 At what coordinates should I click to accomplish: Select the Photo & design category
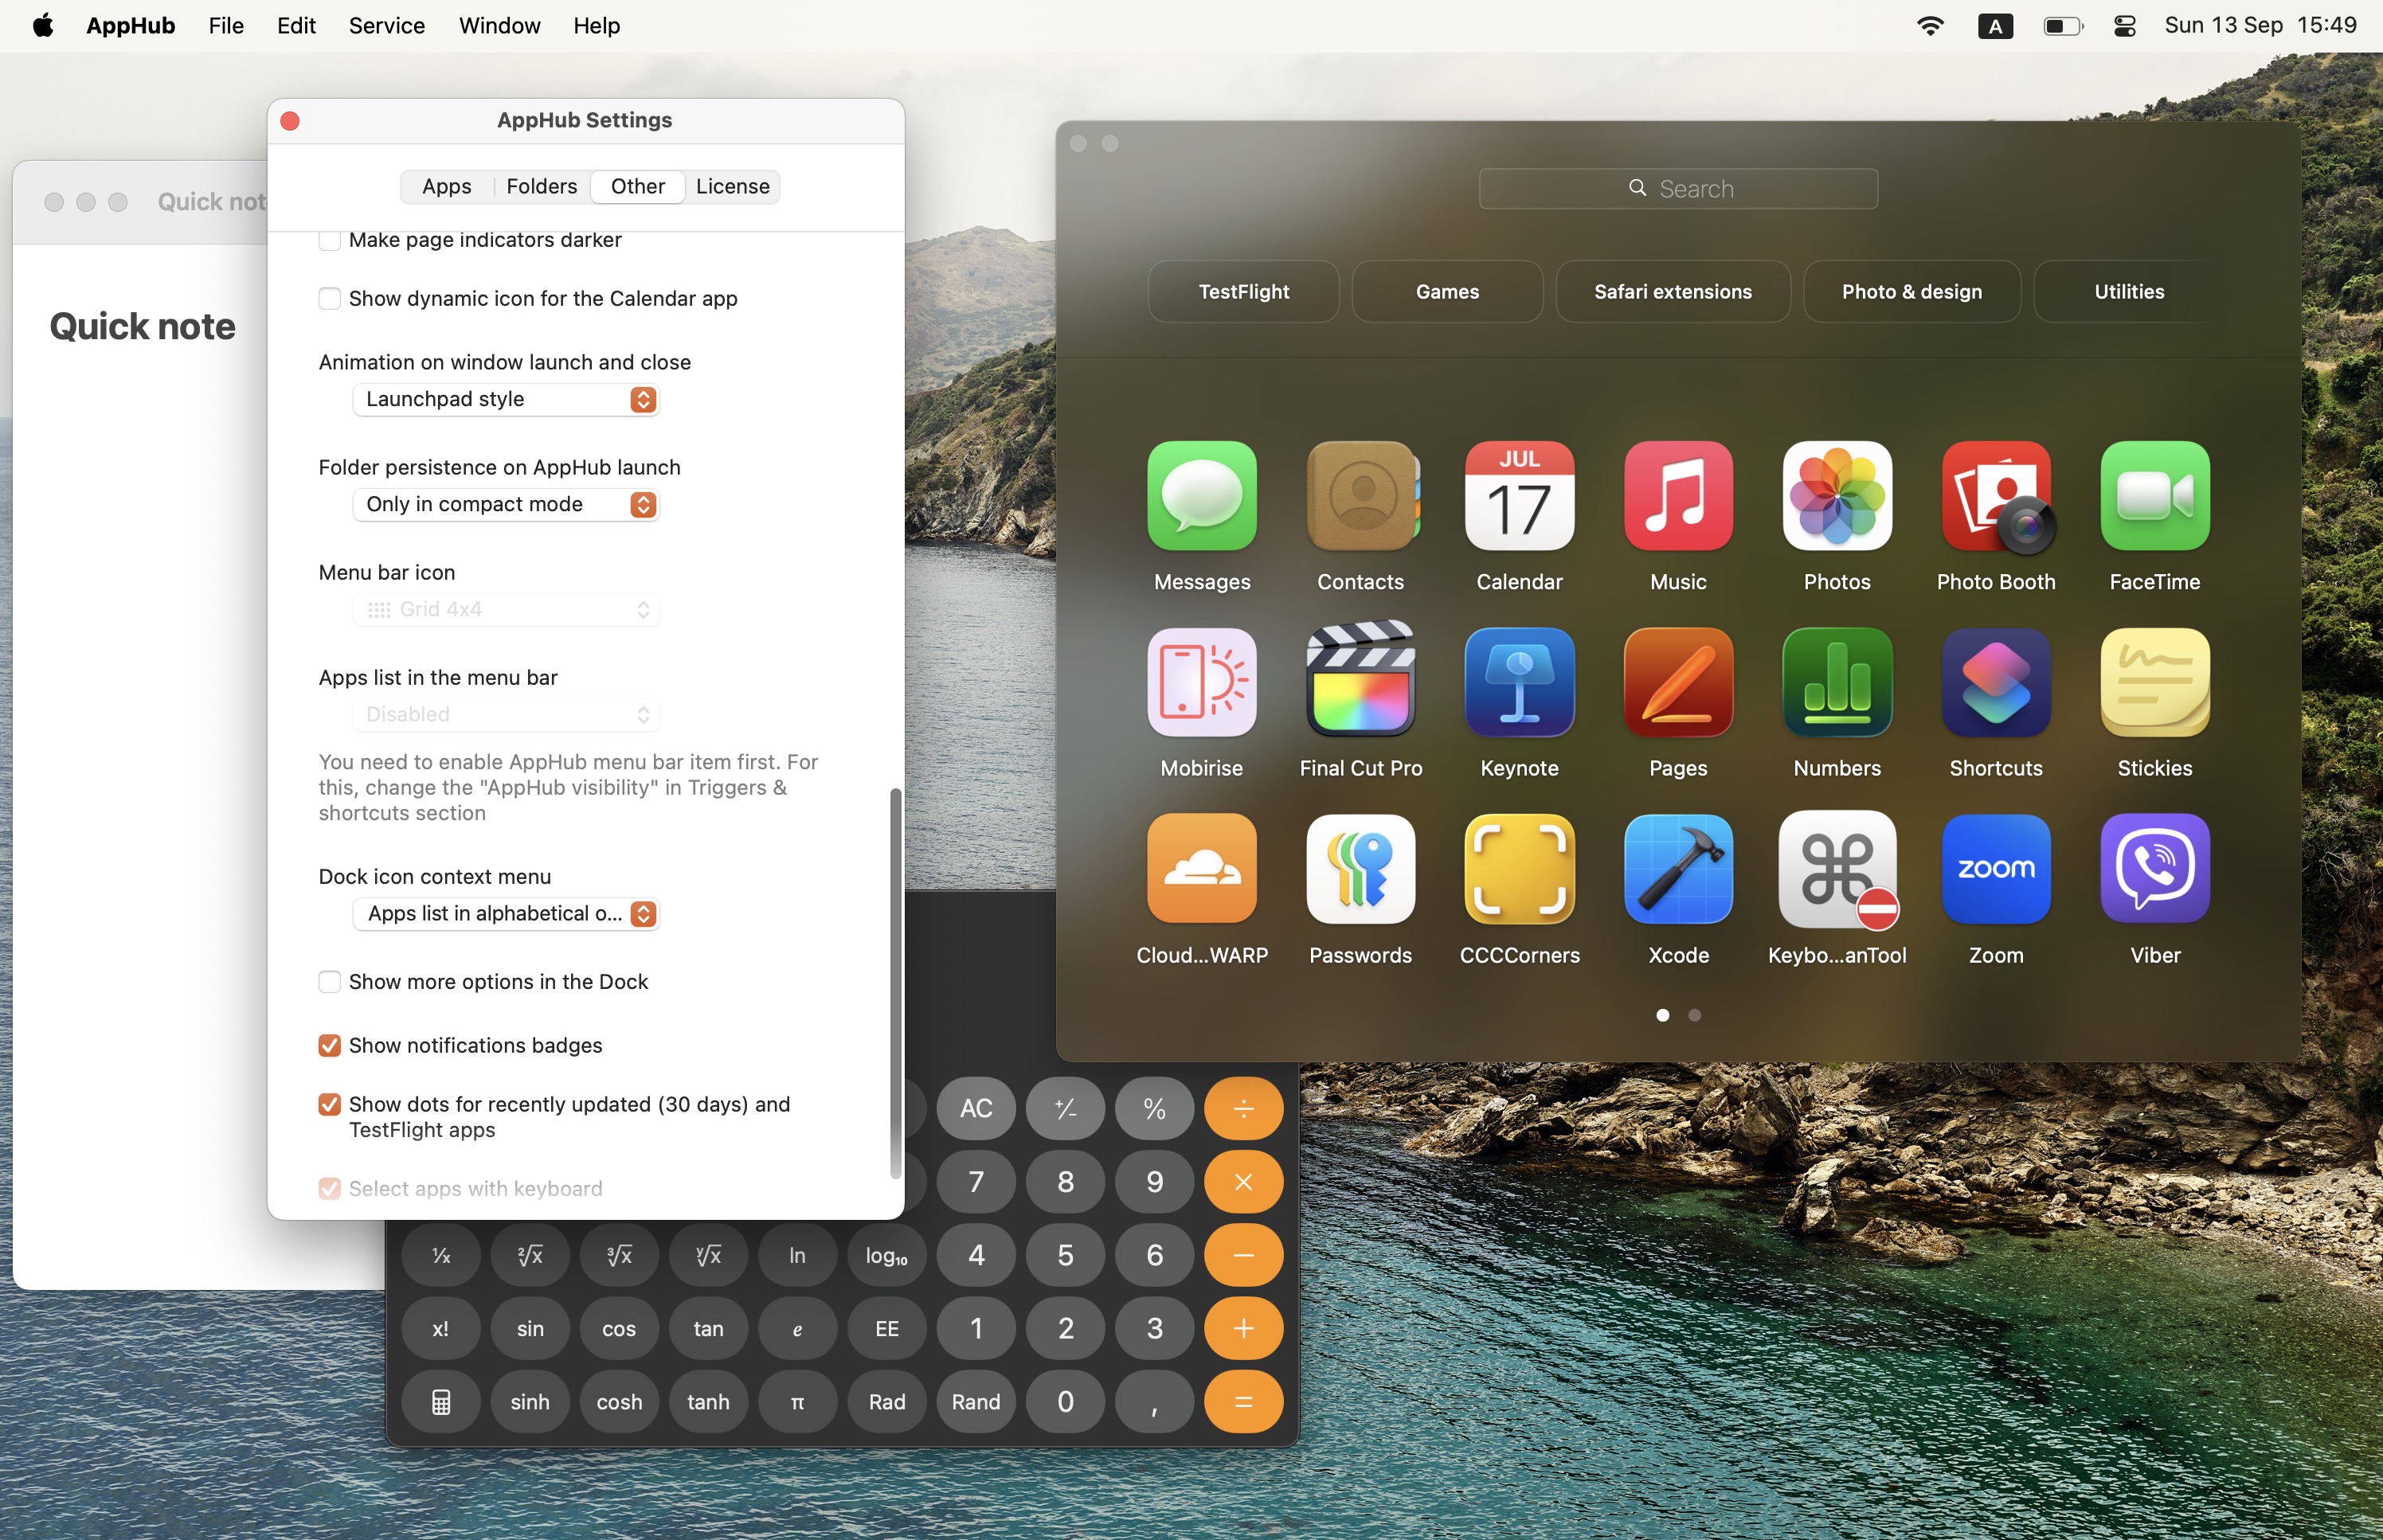point(1912,292)
